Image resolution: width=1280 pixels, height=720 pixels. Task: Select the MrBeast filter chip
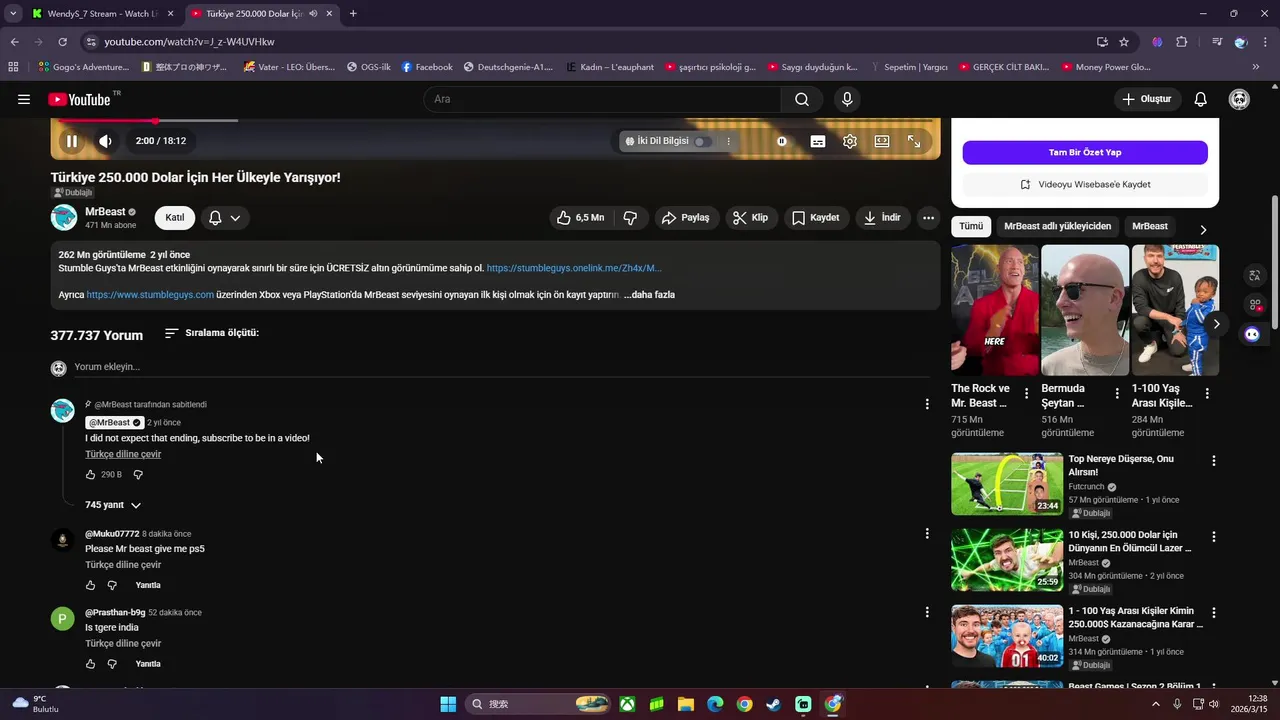click(x=1150, y=226)
